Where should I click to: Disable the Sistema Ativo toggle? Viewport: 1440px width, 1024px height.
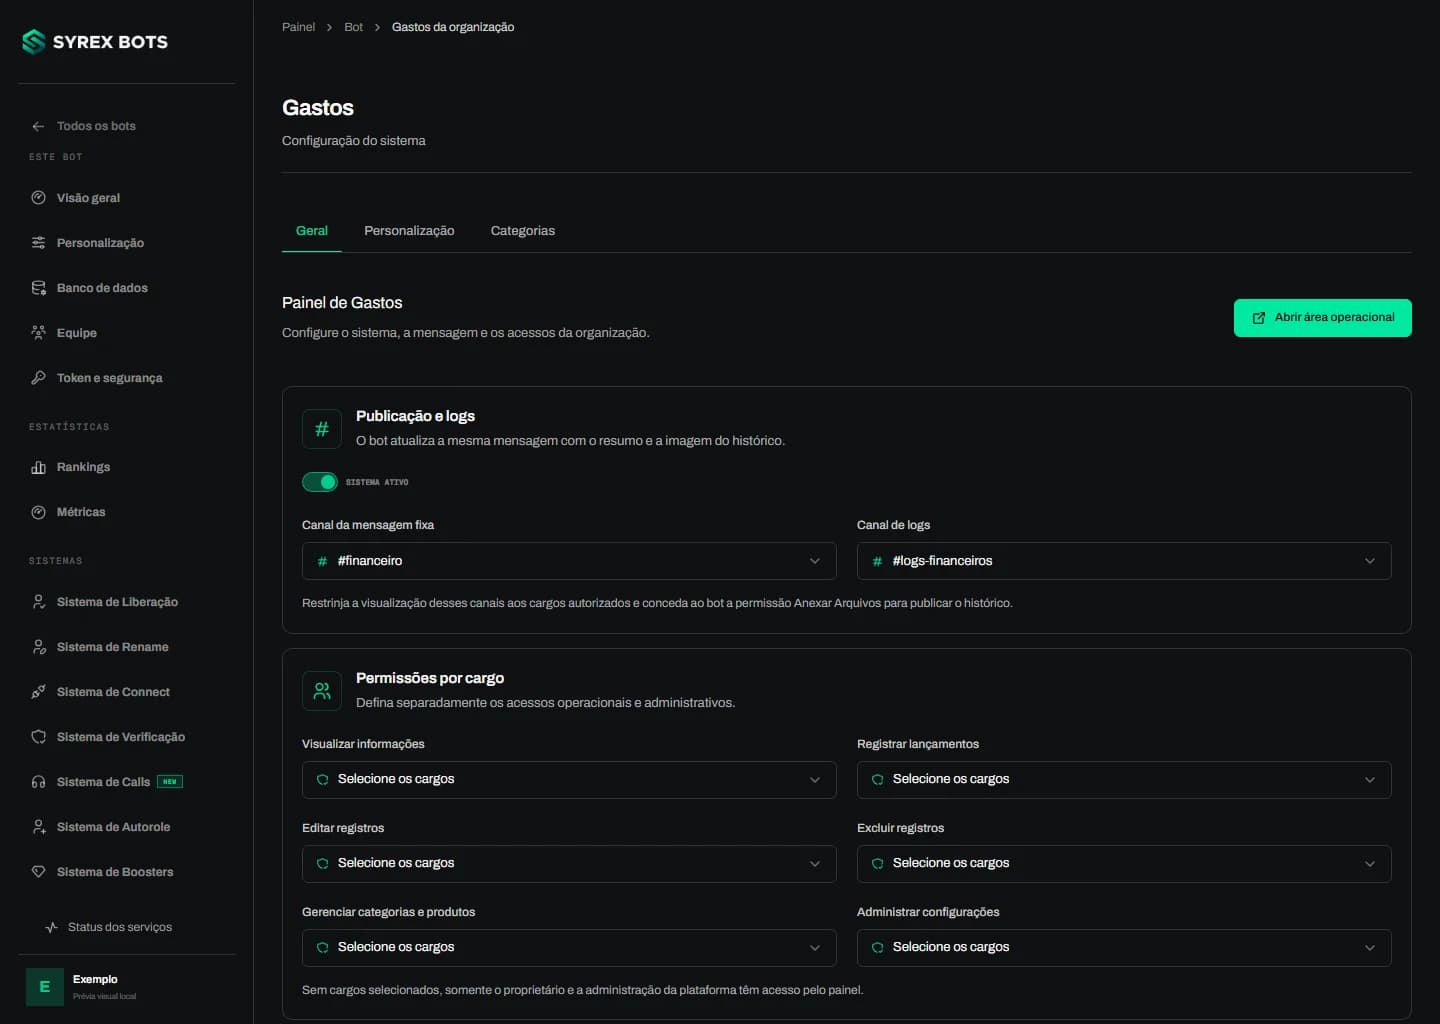(320, 482)
